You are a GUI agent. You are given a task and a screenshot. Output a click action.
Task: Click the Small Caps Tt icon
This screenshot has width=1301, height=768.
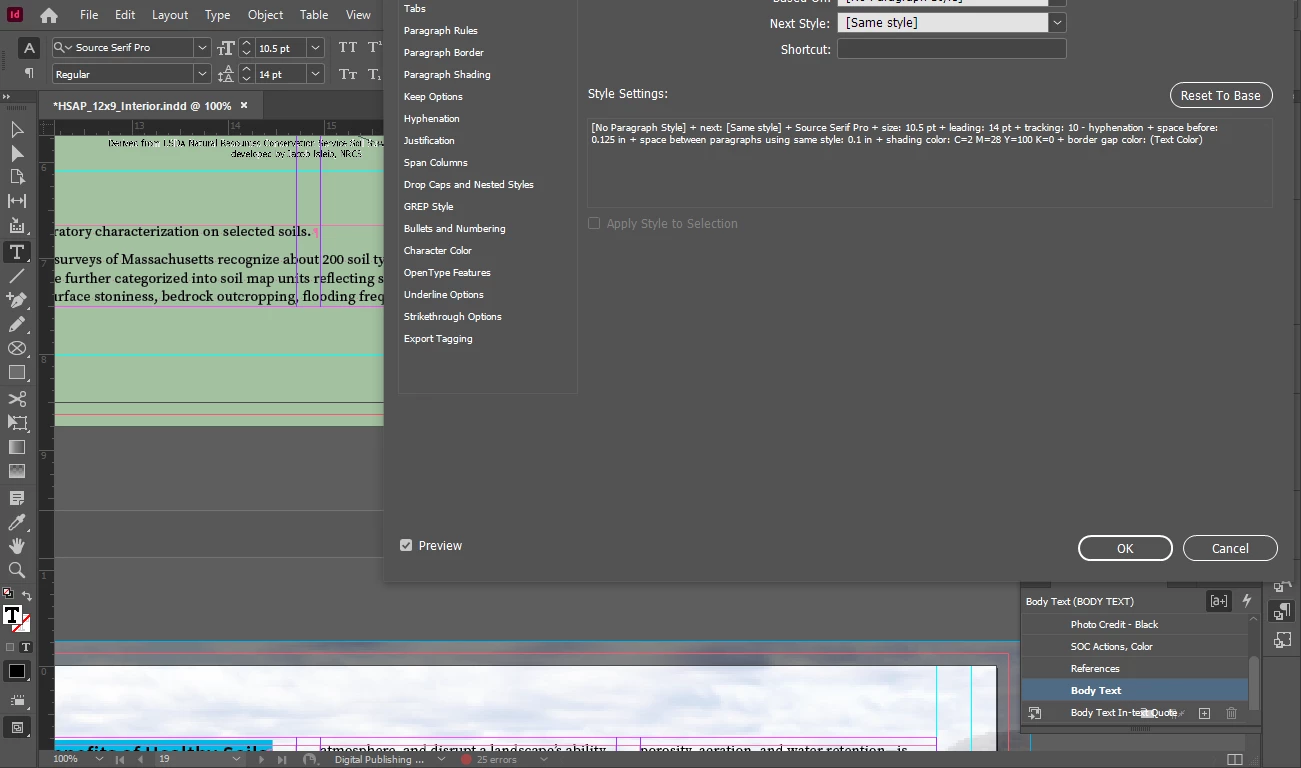347,74
